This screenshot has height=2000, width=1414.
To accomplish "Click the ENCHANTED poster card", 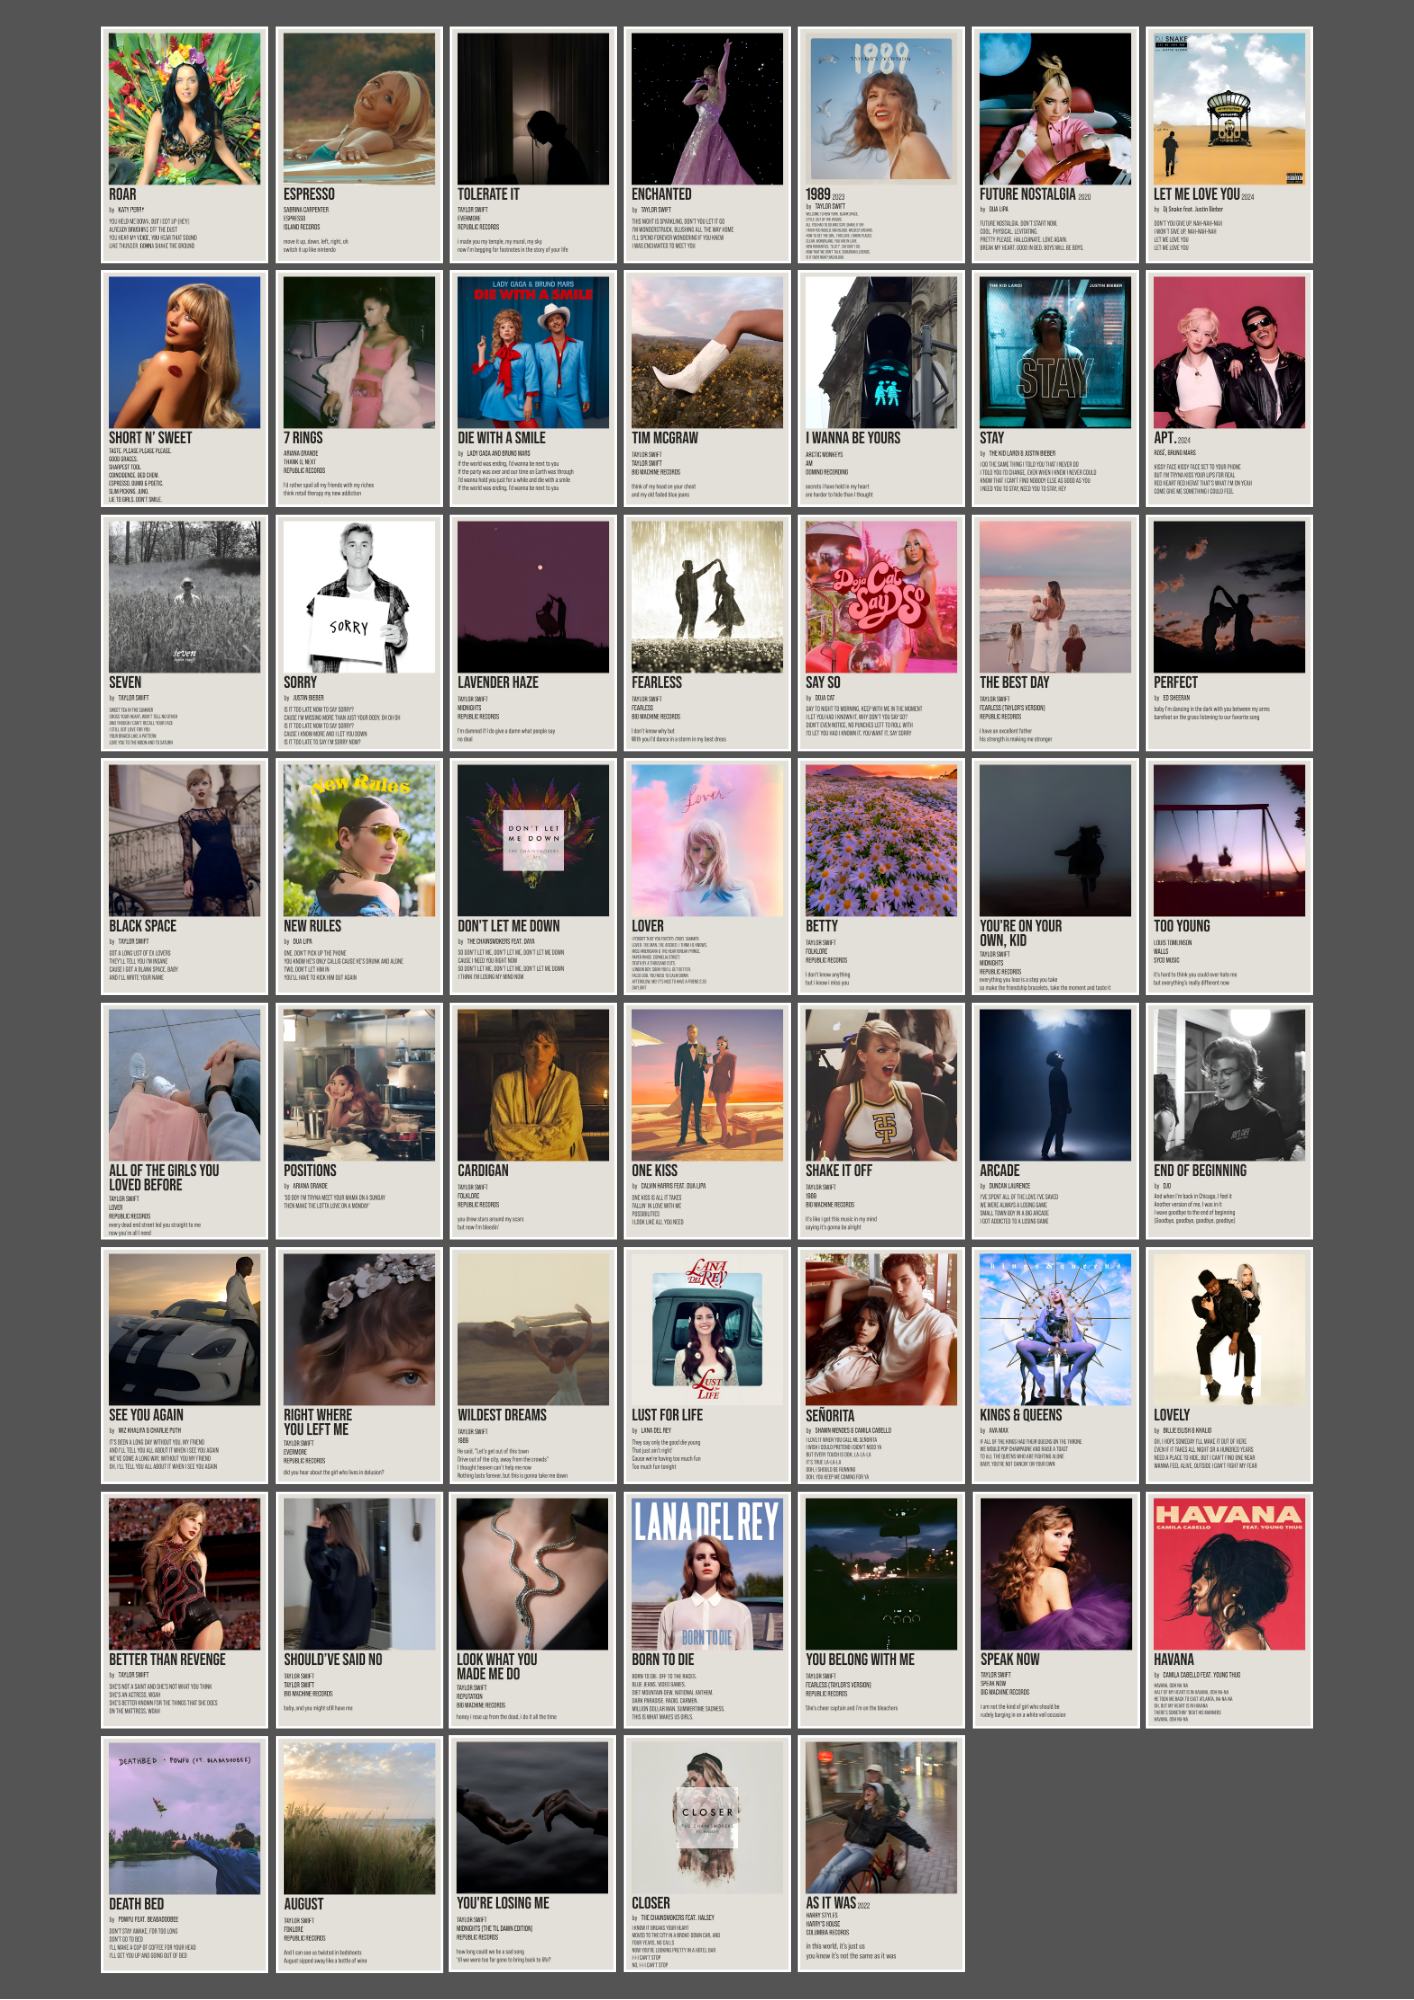I will pyautogui.click(x=707, y=145).
